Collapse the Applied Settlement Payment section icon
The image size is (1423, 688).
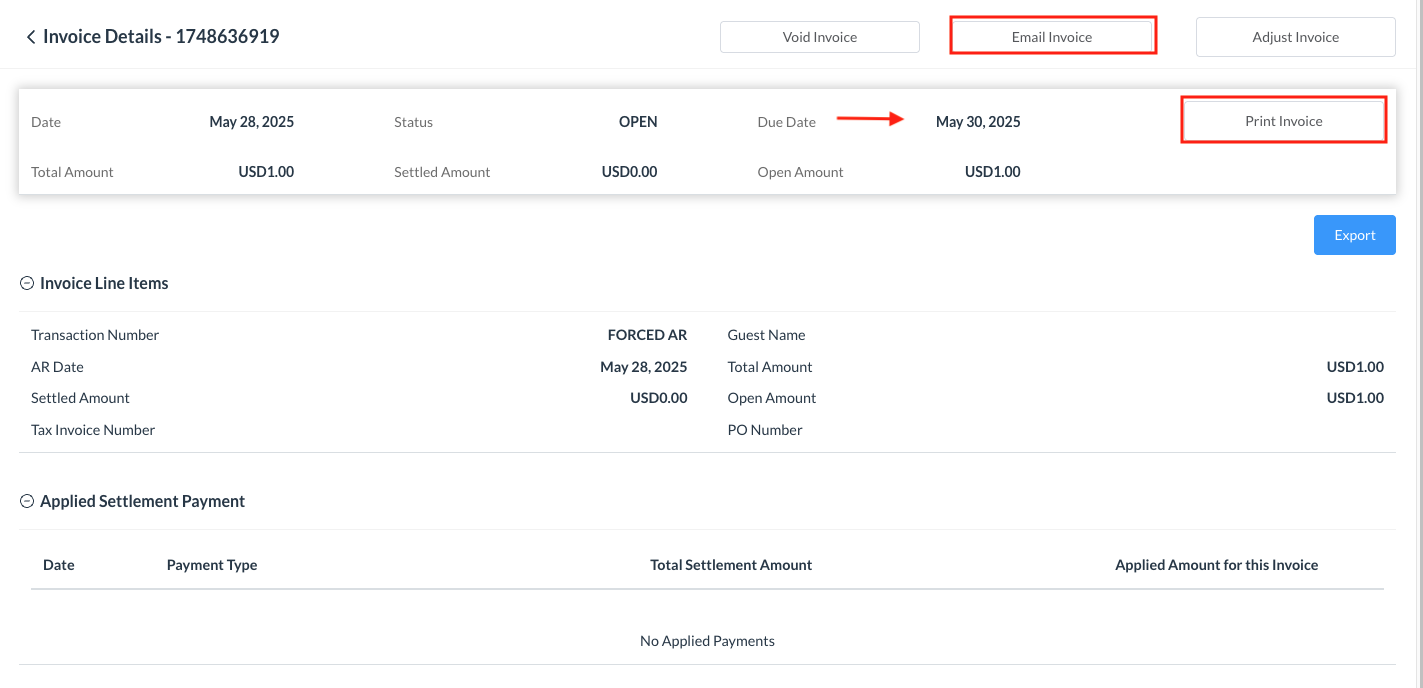[27, 502]
